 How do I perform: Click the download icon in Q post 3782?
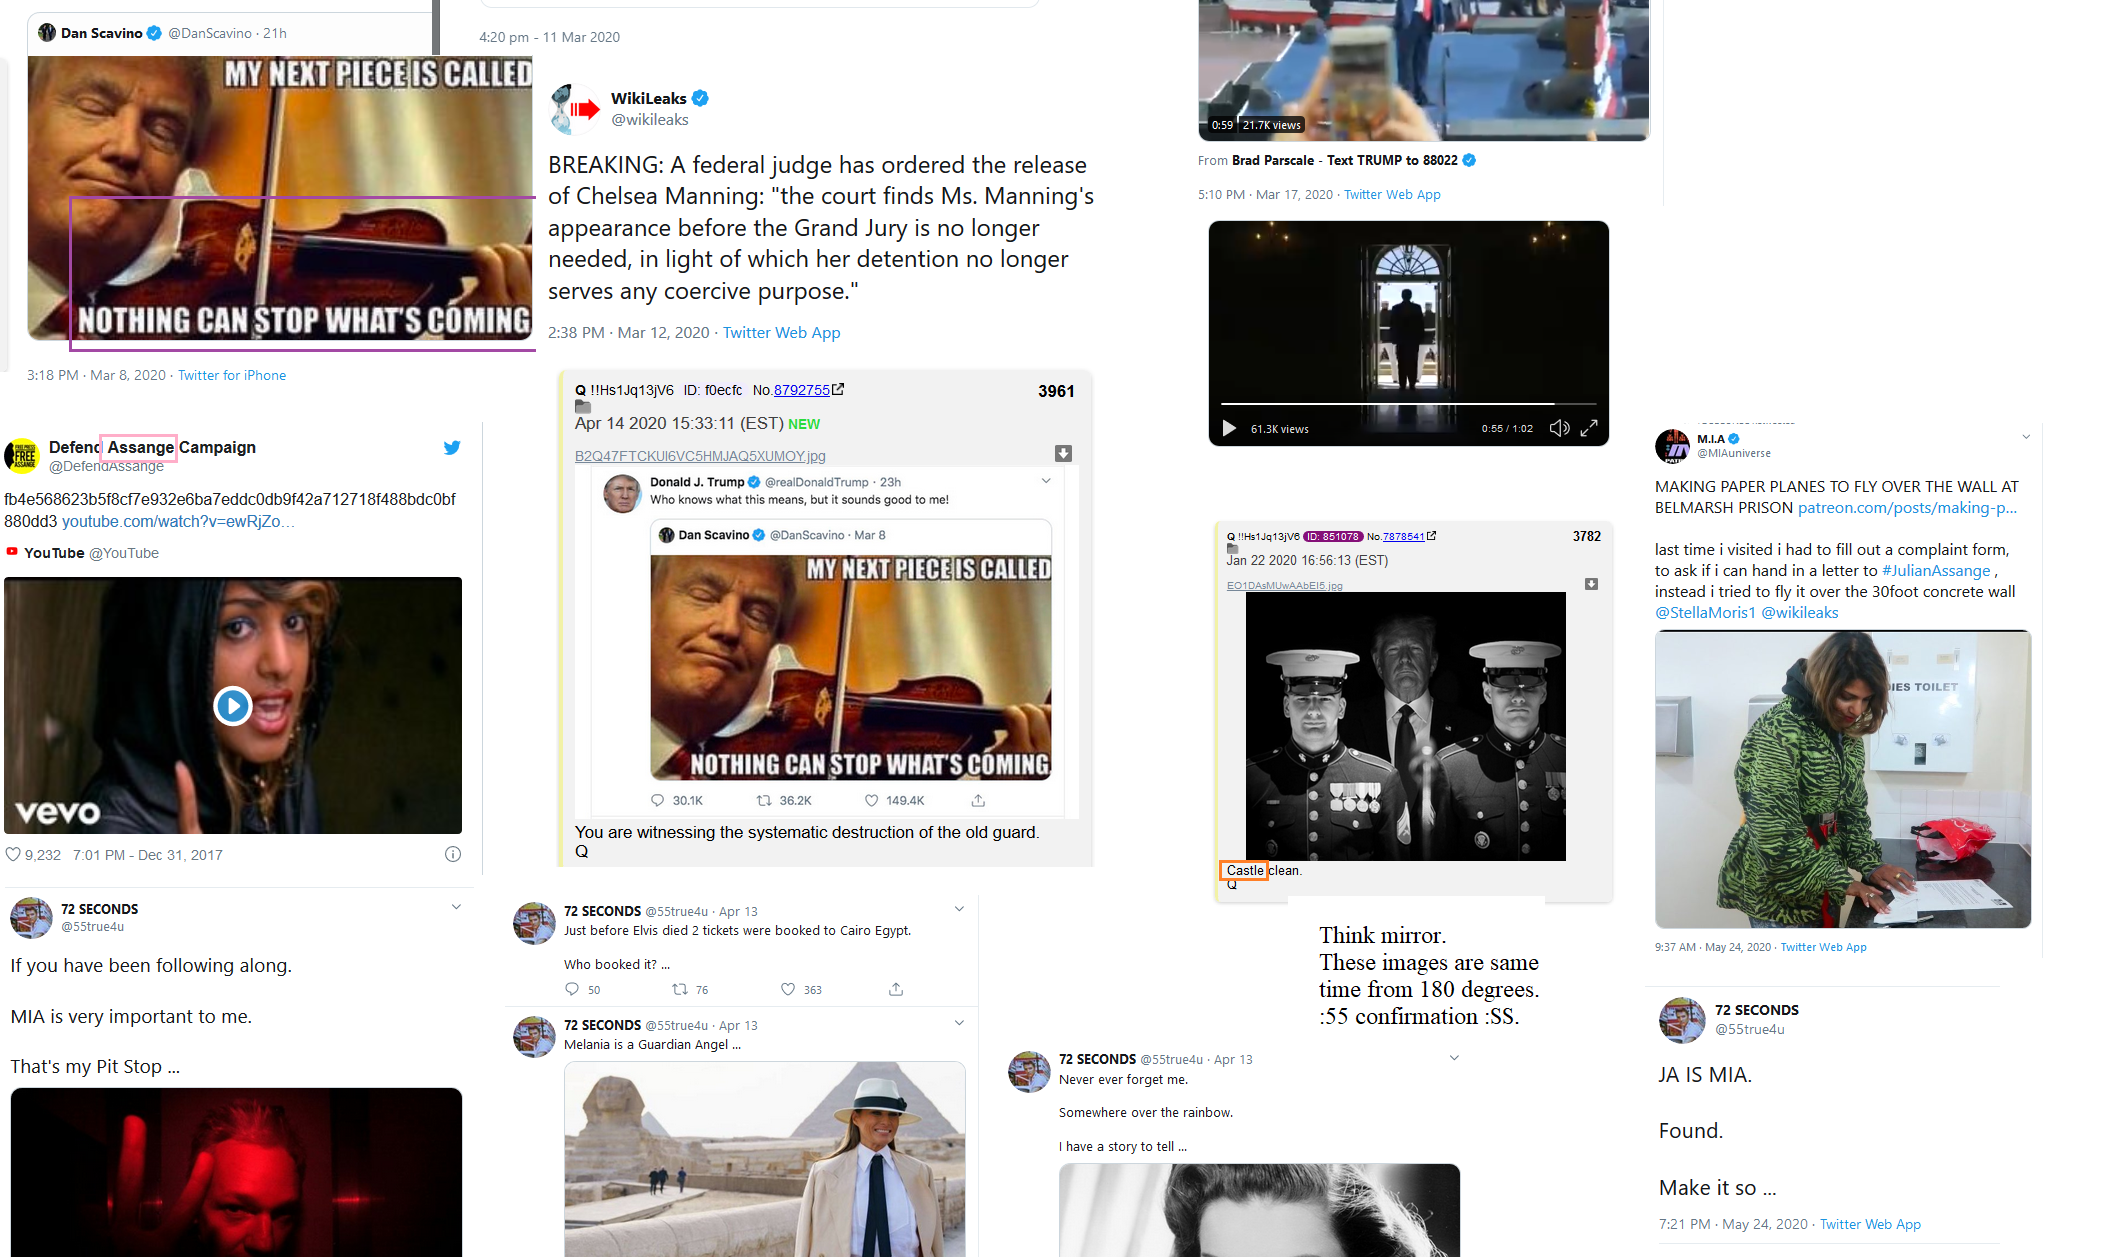click(x=1591, y=584)
